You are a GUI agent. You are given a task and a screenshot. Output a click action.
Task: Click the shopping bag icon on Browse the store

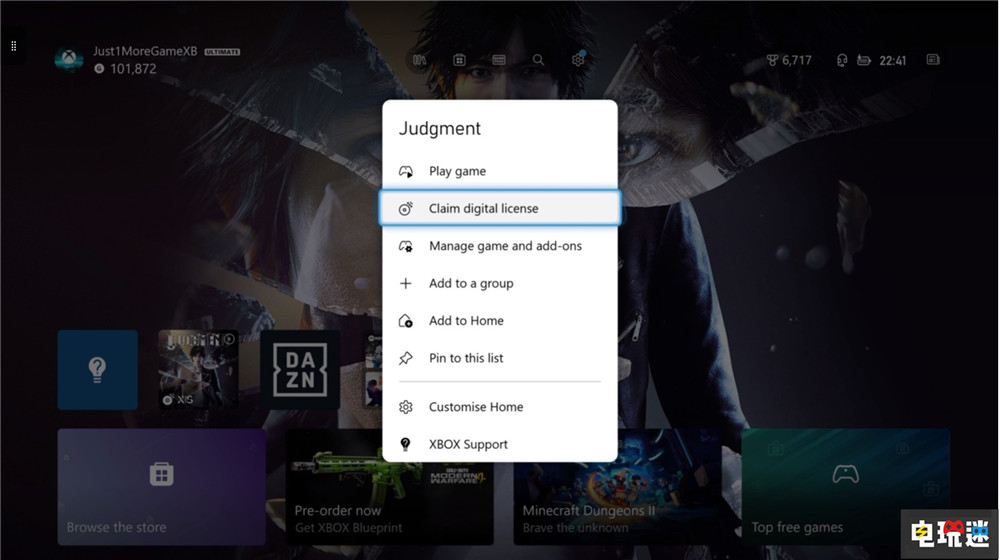point(161,474)
